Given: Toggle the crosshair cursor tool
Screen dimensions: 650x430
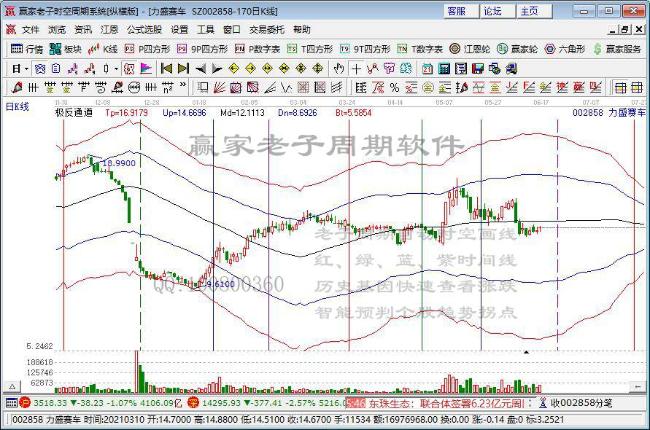Looking at the screenshot, I should coord(356,69).
